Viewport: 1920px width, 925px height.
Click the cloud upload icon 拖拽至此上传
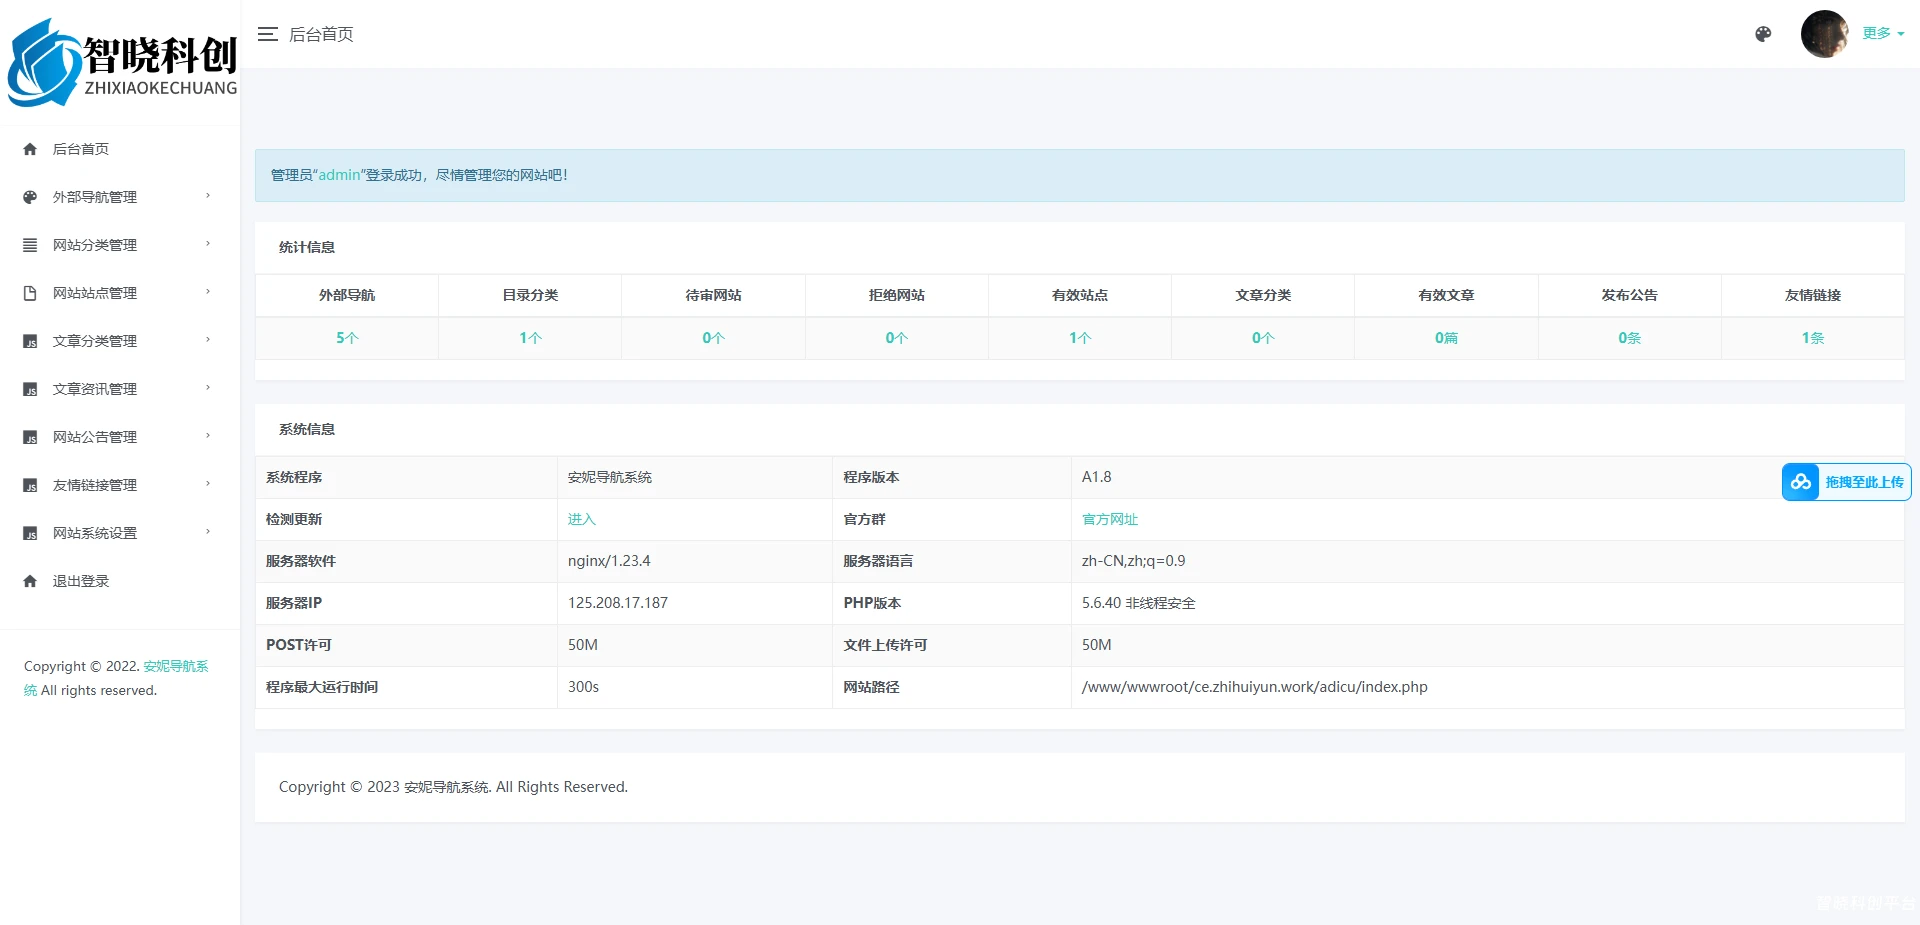coord(1801,482)
